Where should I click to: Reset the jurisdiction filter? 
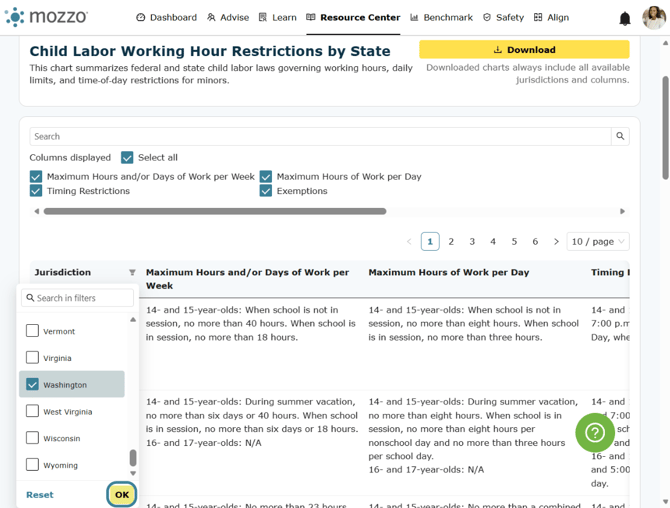tap(40, 495)
